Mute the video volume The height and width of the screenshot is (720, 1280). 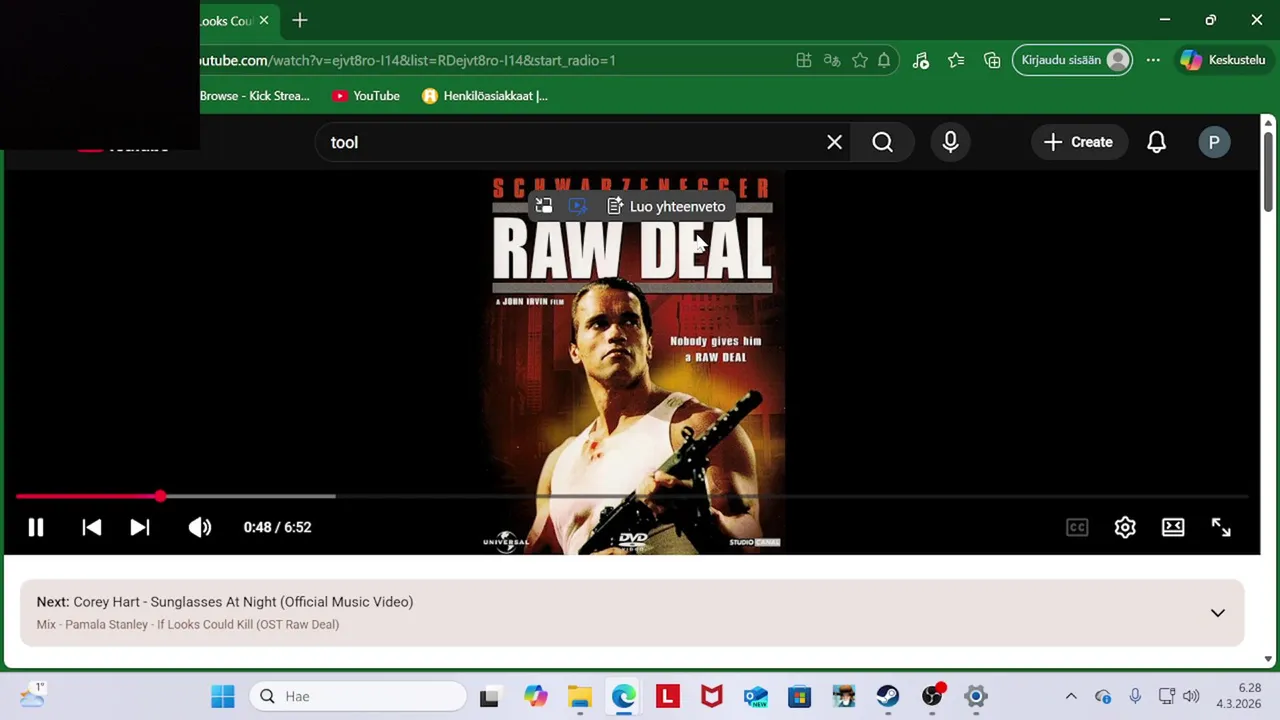[200, 527]
